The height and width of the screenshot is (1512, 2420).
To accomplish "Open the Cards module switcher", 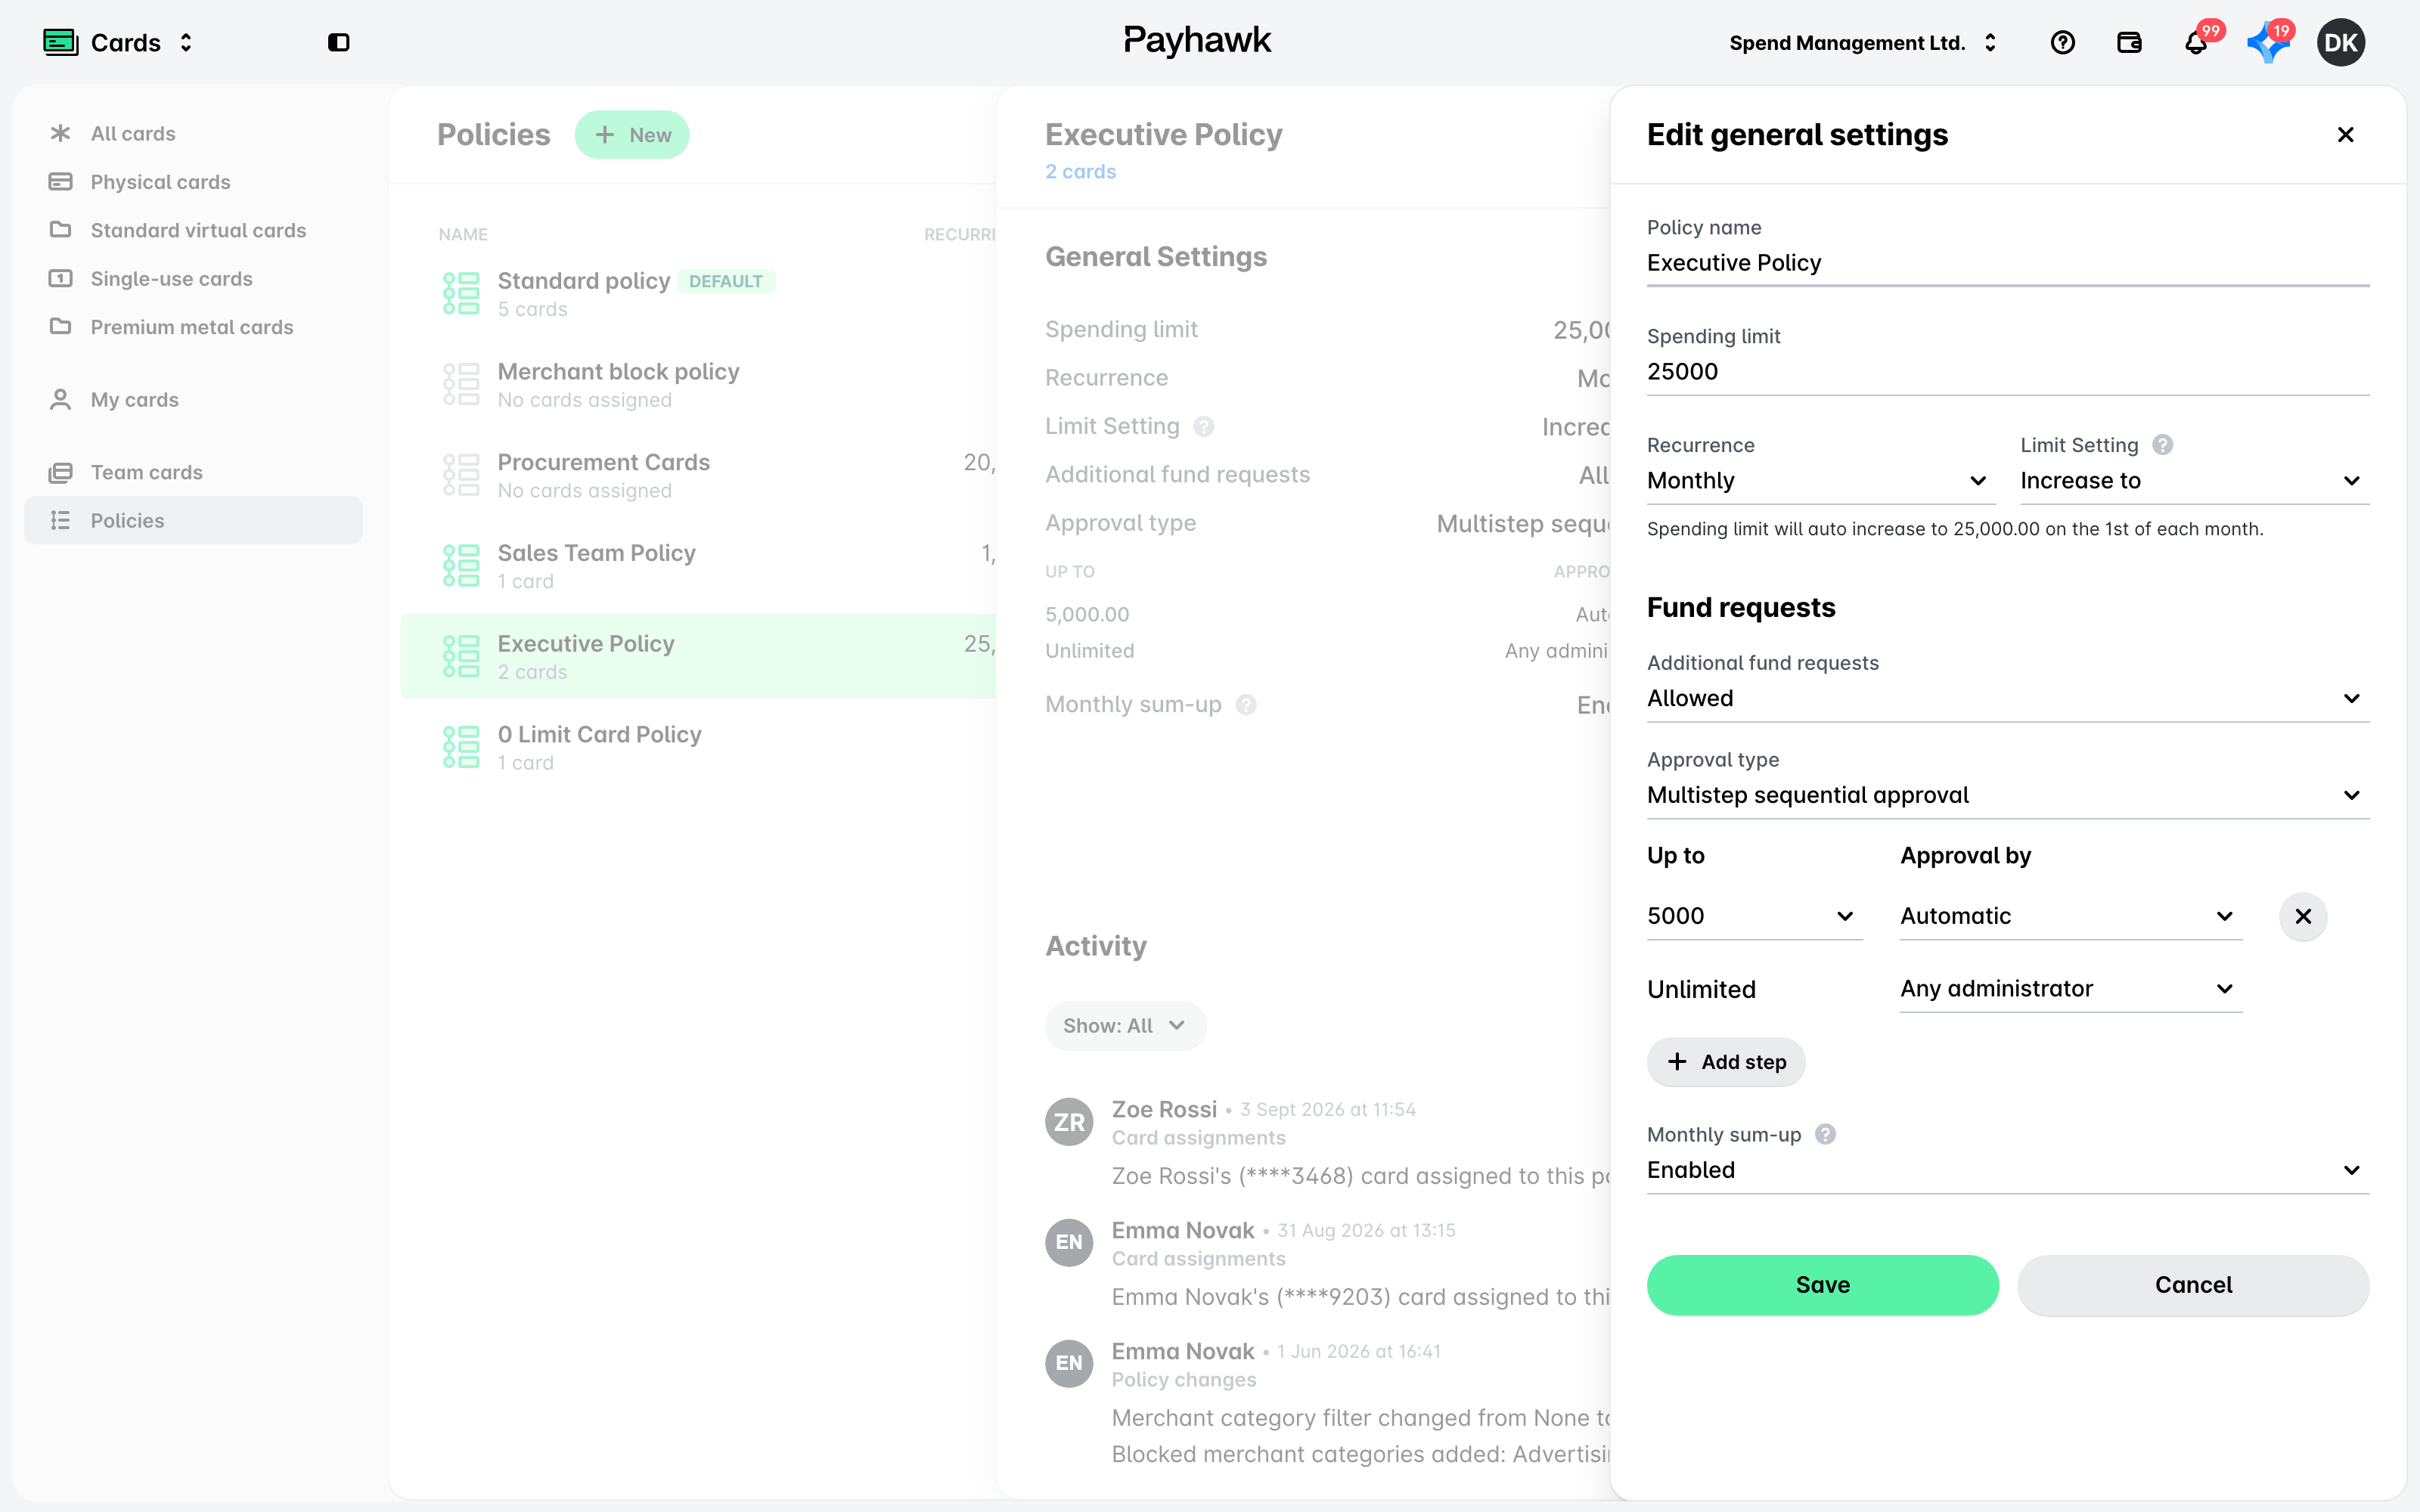I will click(x=118, y=42).
